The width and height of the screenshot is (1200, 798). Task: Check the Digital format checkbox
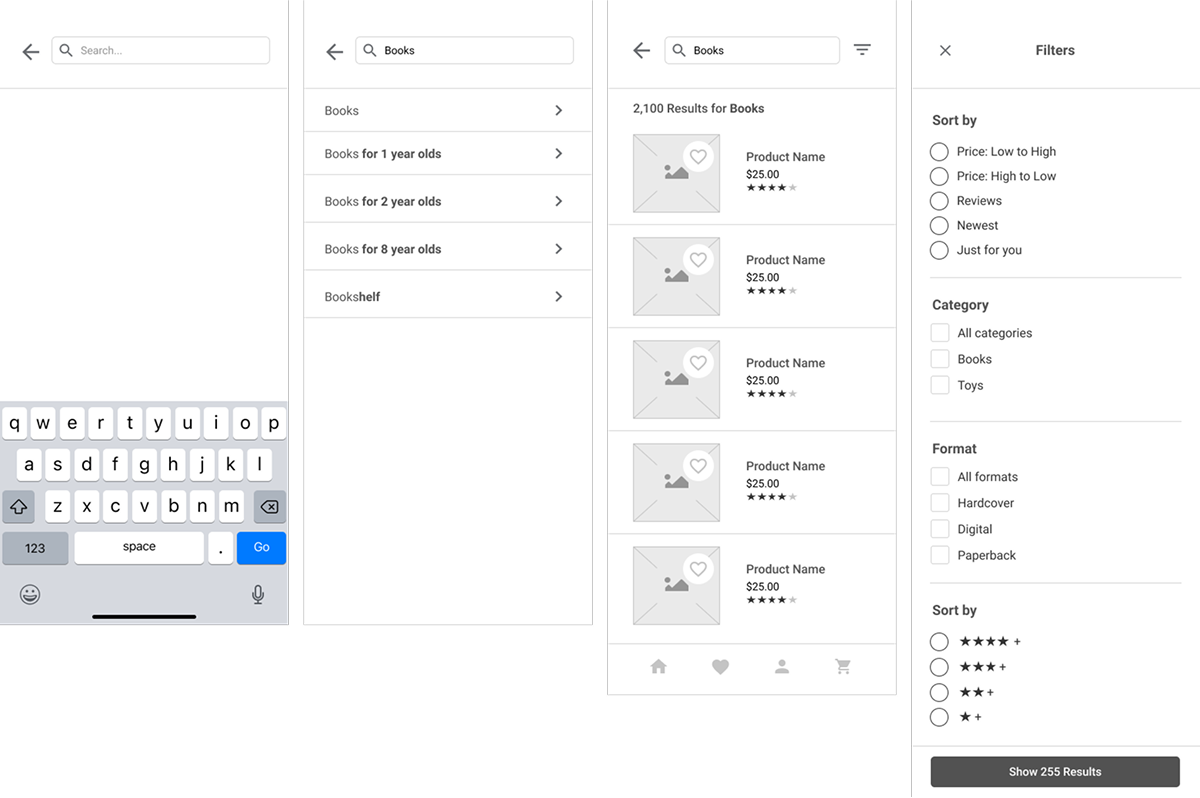click(x=940, y=529)
